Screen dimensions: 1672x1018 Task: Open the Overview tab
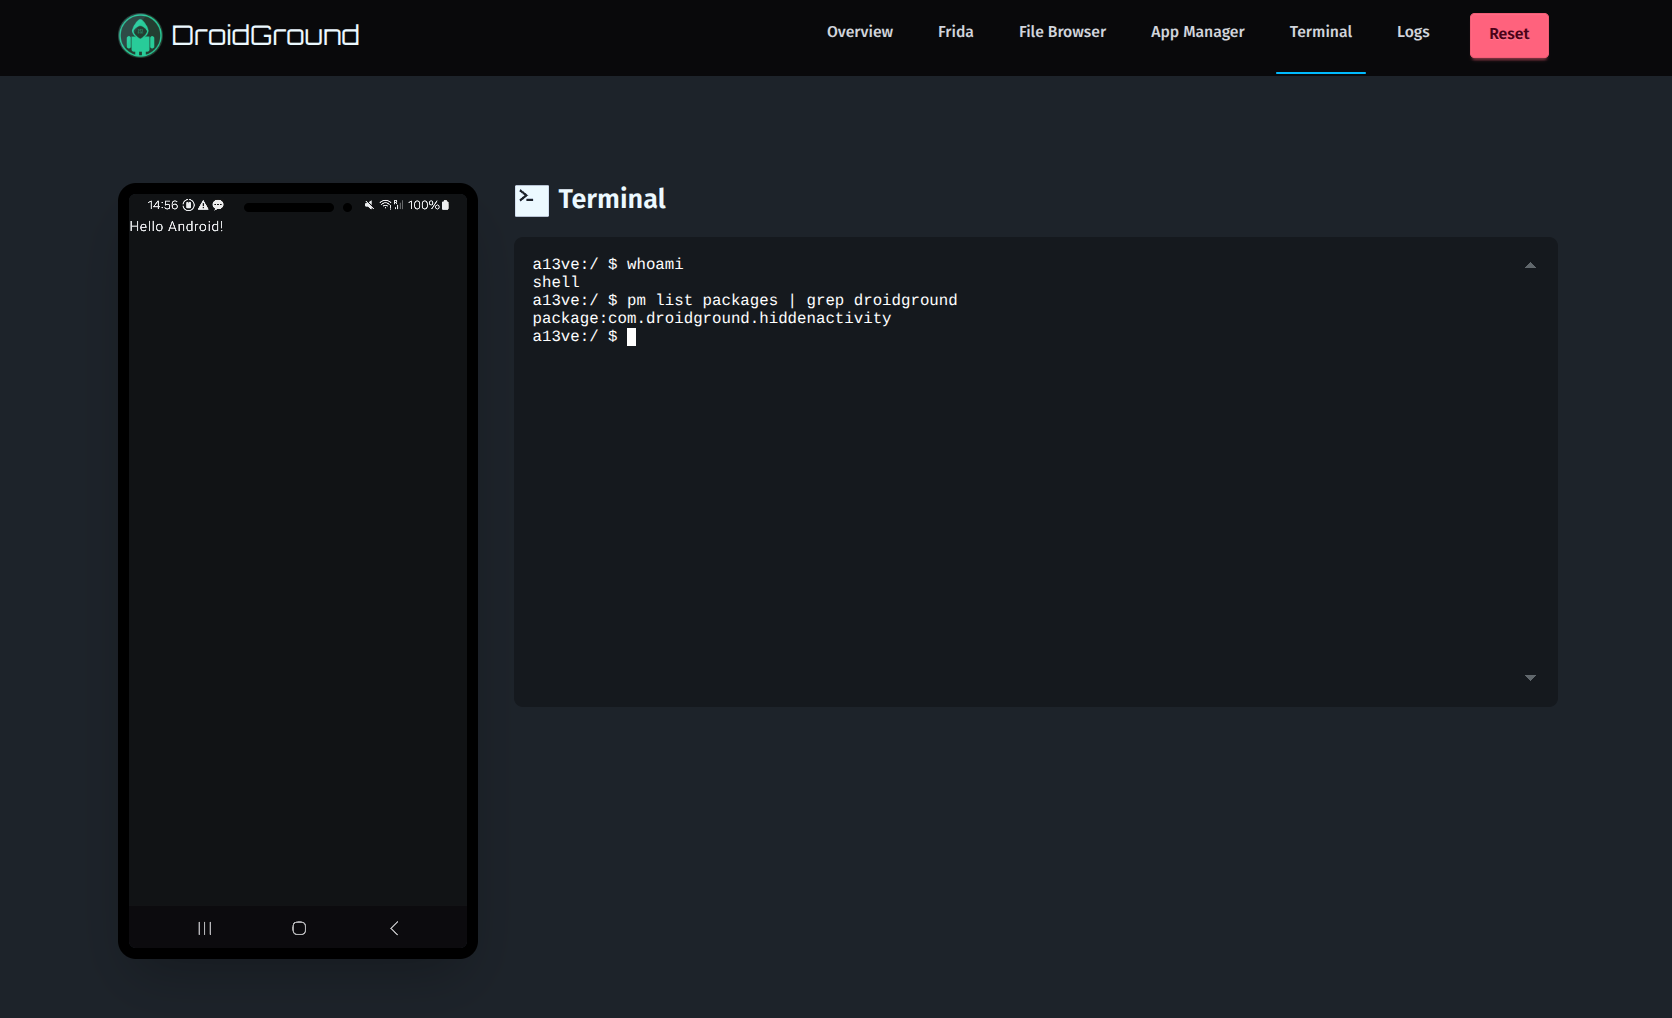[x=860, y=32]
